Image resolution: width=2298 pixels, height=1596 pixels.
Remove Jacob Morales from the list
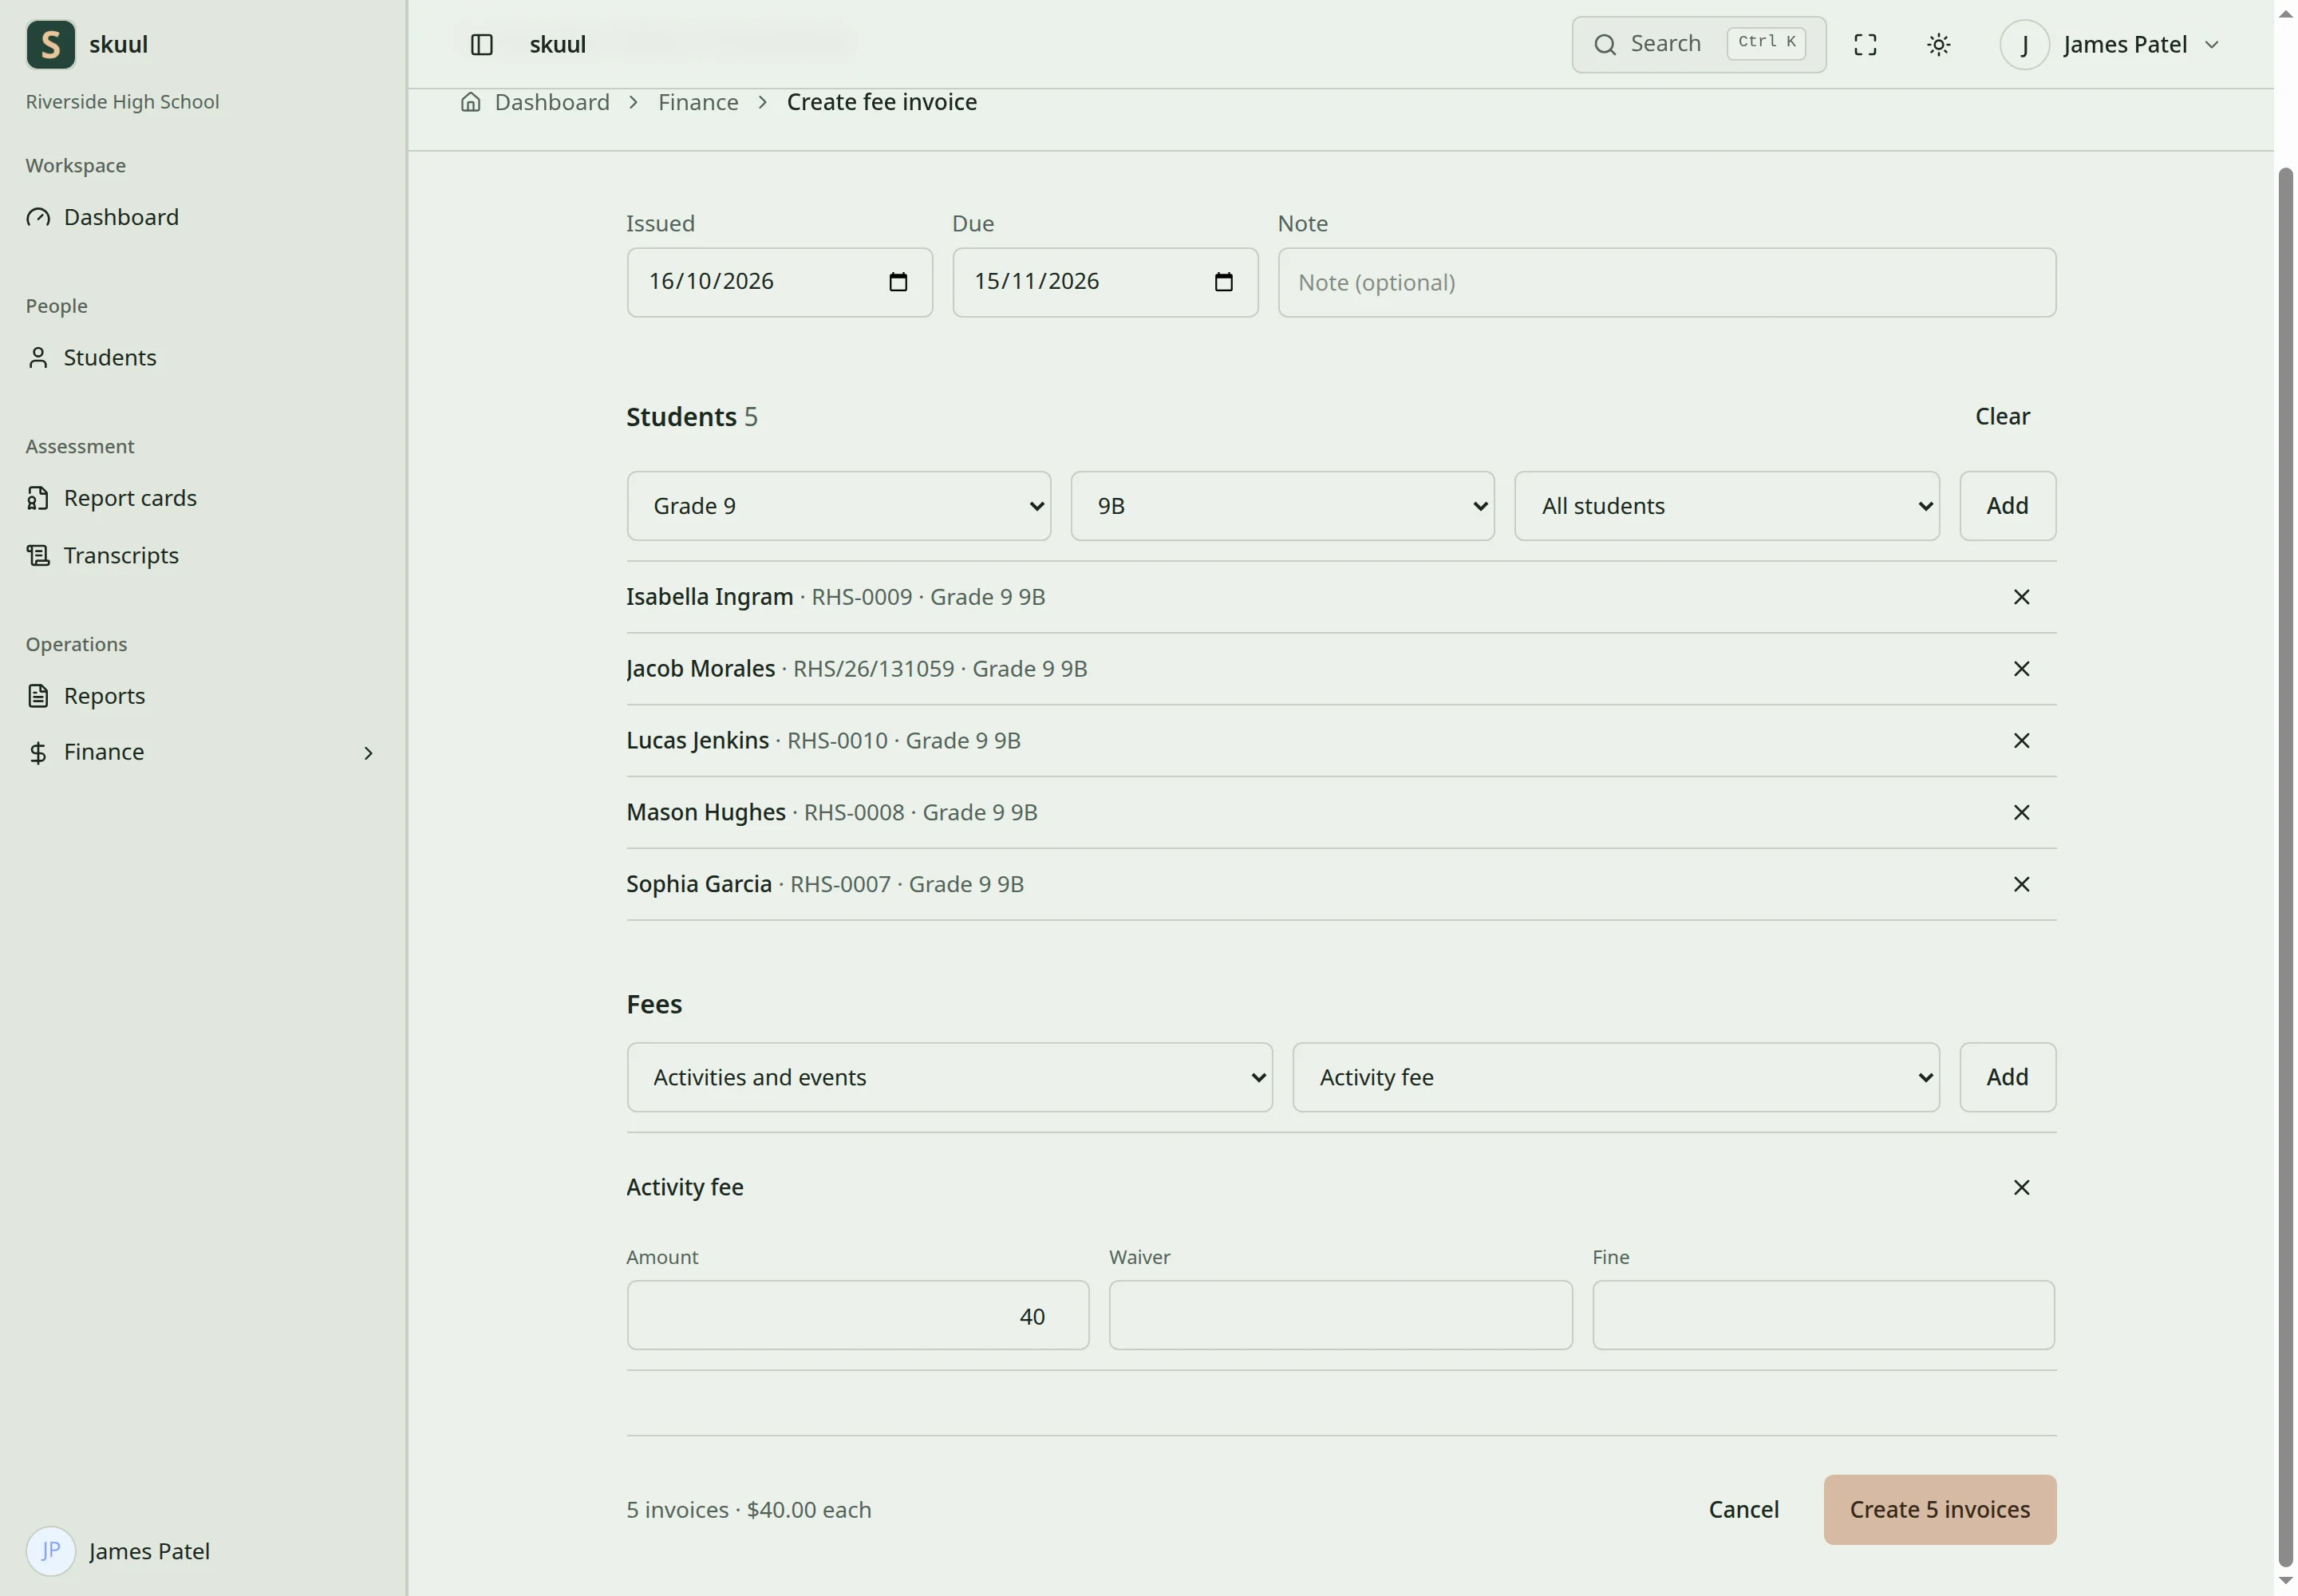point(2021,669)
